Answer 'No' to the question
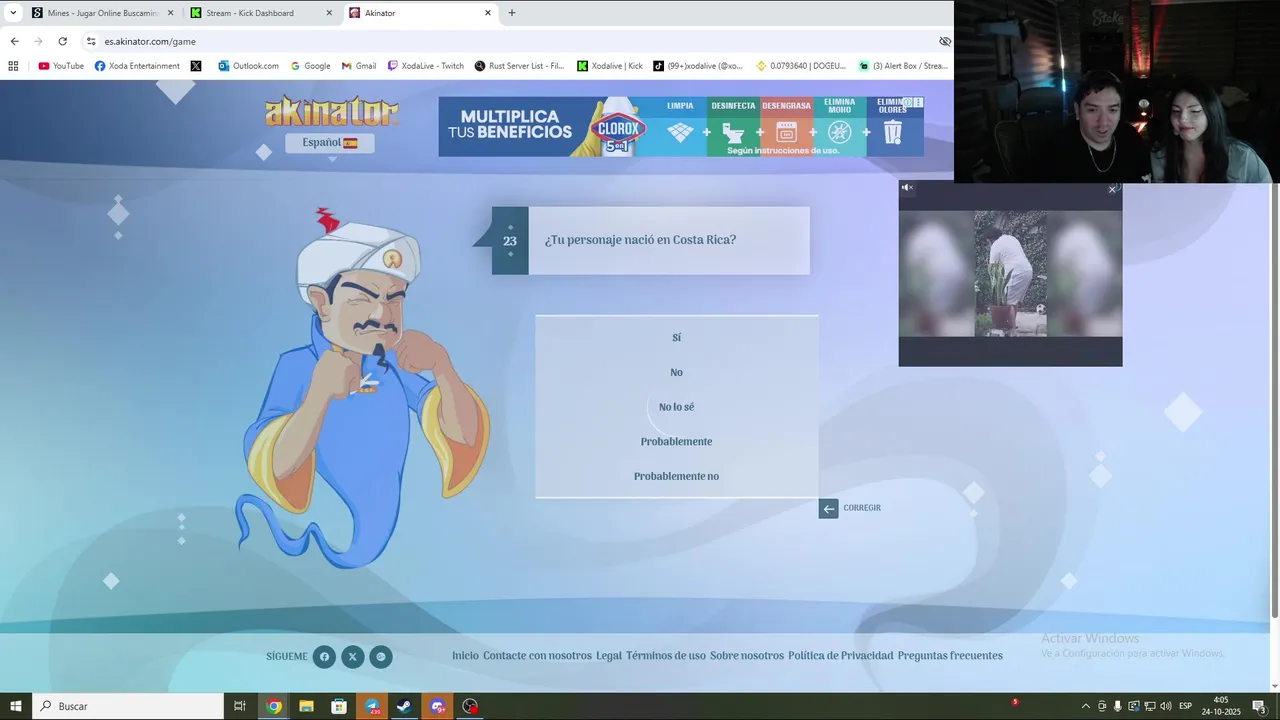 [676, 372]
